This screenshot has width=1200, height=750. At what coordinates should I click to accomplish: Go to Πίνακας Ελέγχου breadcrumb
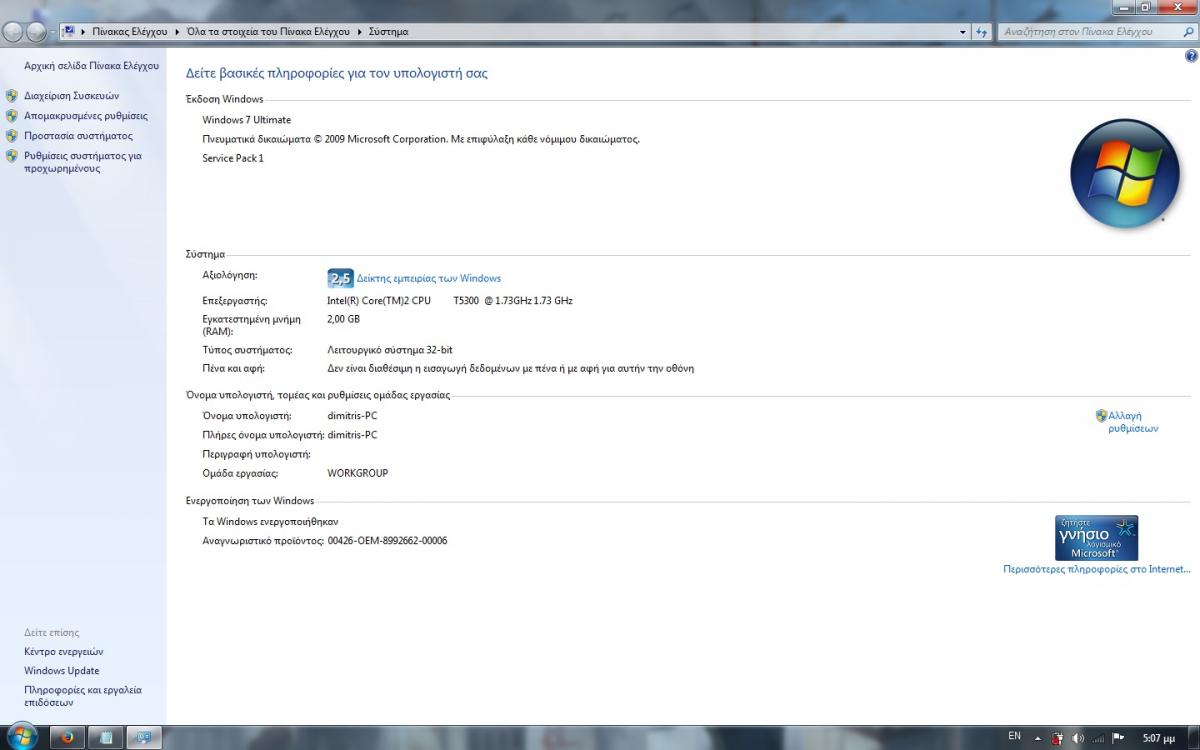[x=130, y=32]
